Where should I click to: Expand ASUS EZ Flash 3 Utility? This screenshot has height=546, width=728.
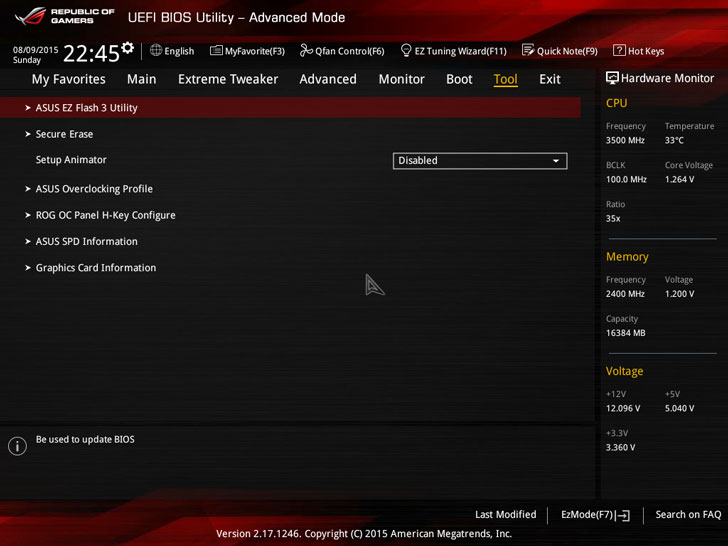click(x=290, y=108)
